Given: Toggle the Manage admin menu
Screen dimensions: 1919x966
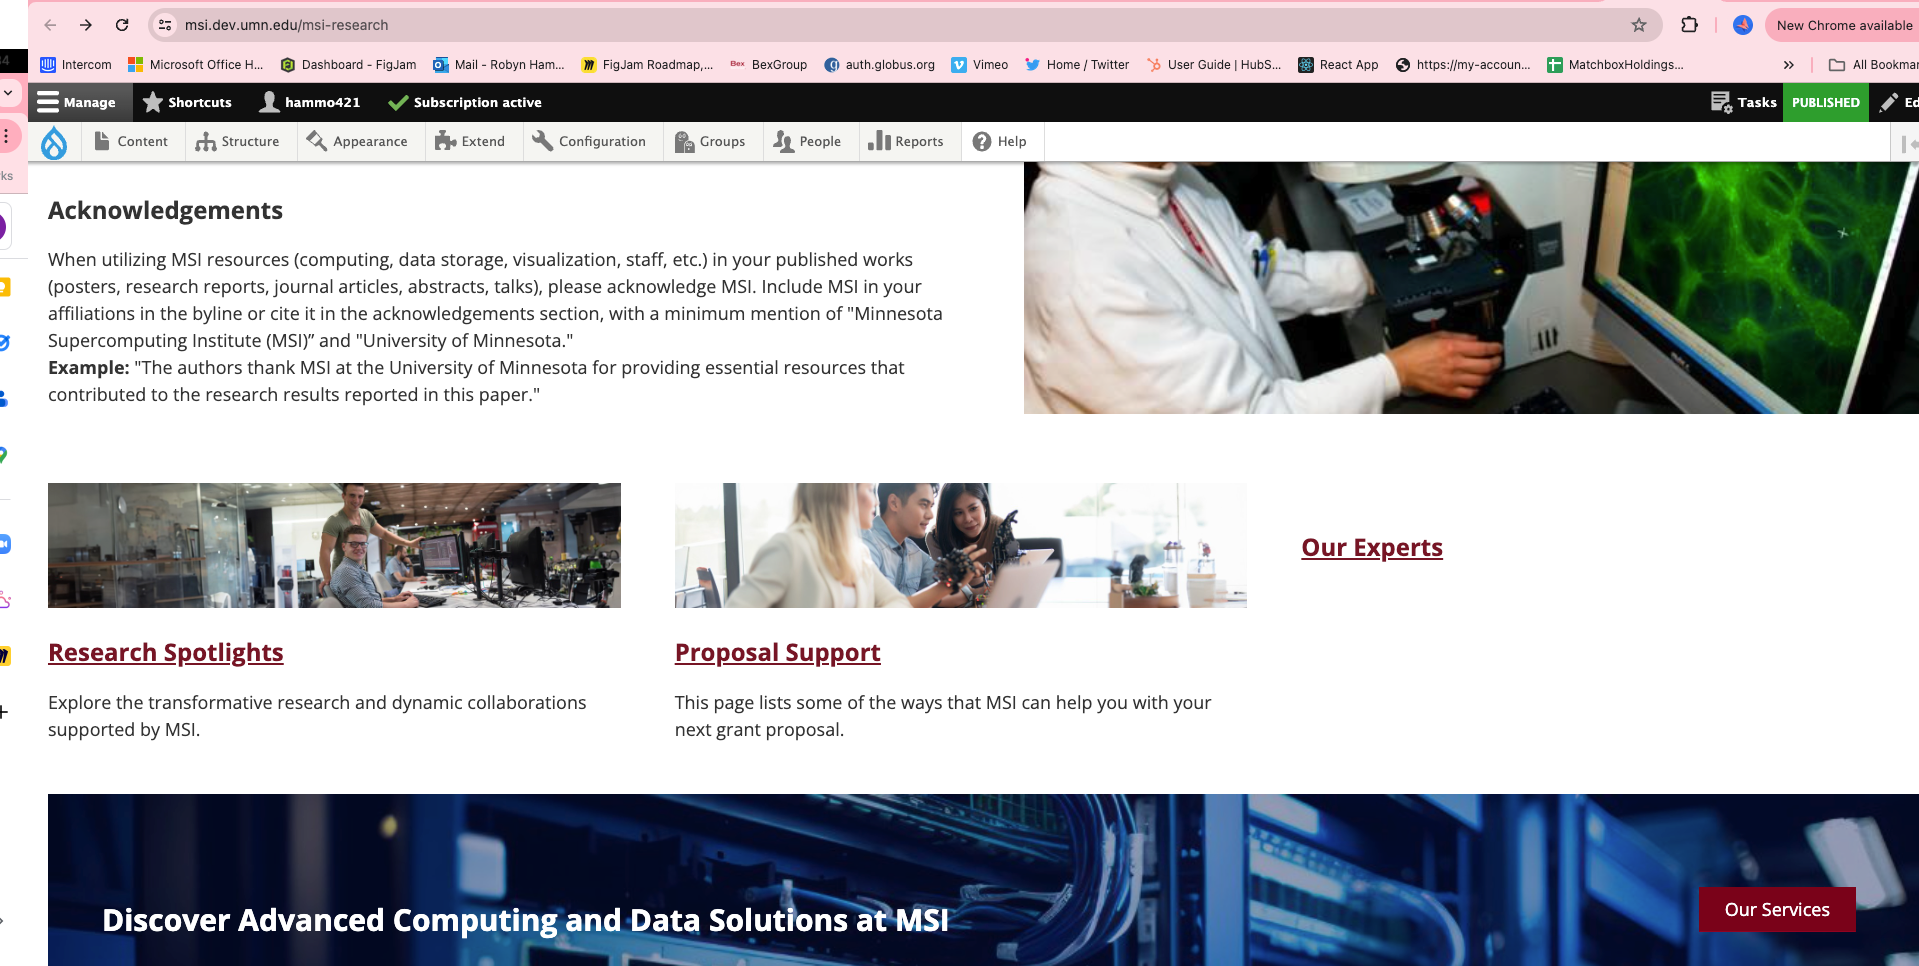Looking at the screenshot, I should 77,102.
